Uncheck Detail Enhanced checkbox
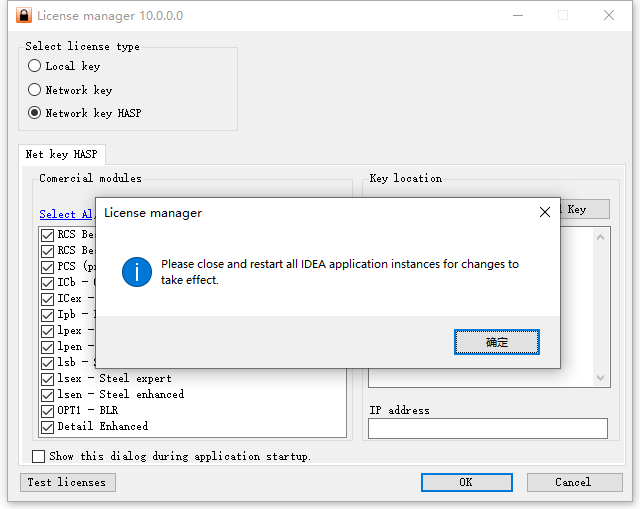The image size is (640, 509). point(47,427)
